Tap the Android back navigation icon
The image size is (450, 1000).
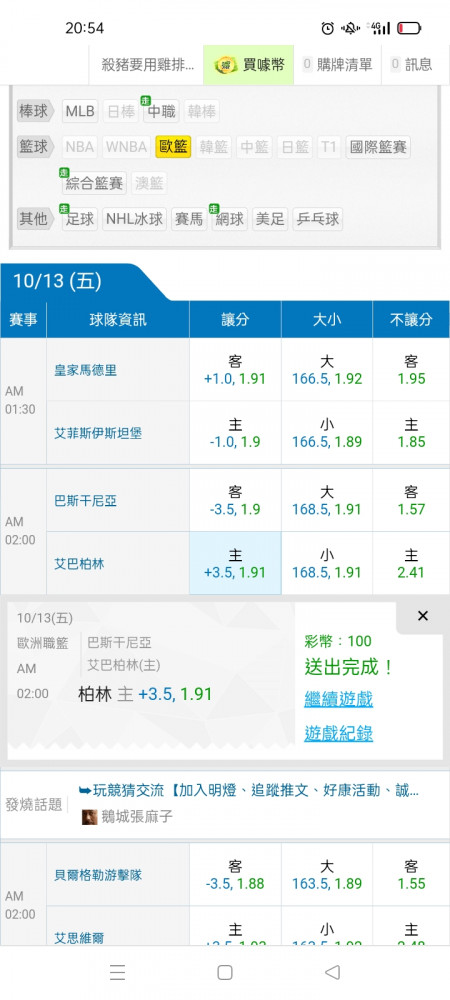click(x=332, y=972)
